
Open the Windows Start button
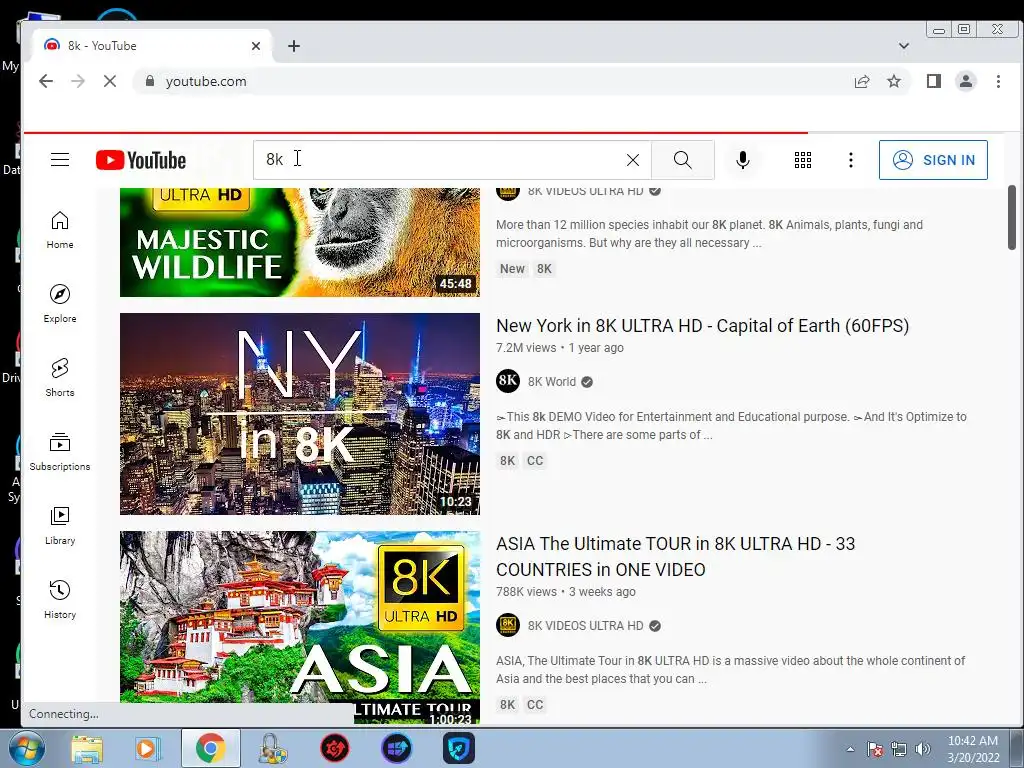point(26,748)
